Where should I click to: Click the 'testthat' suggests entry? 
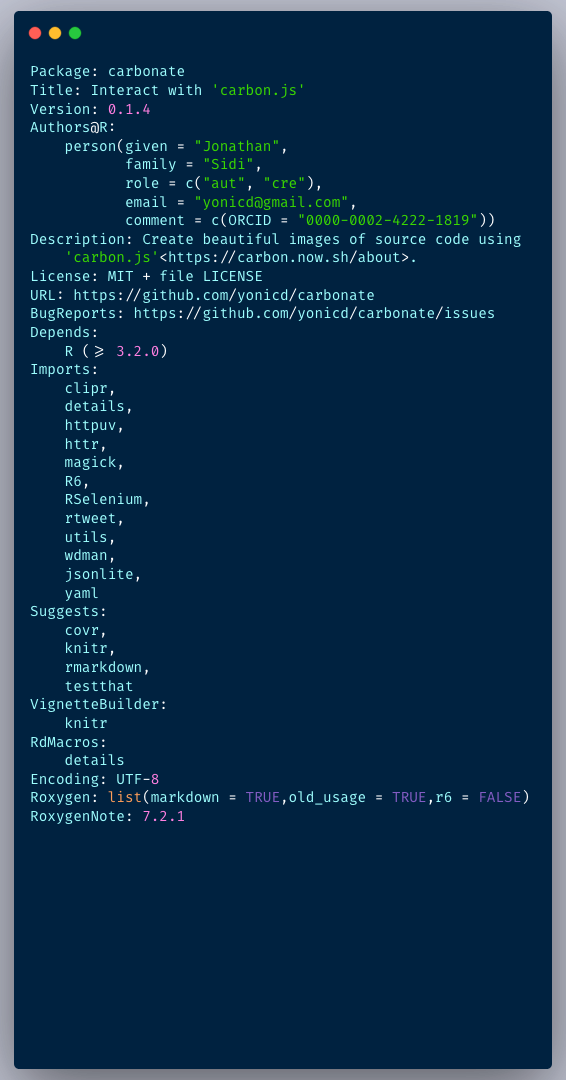(99, 686)
